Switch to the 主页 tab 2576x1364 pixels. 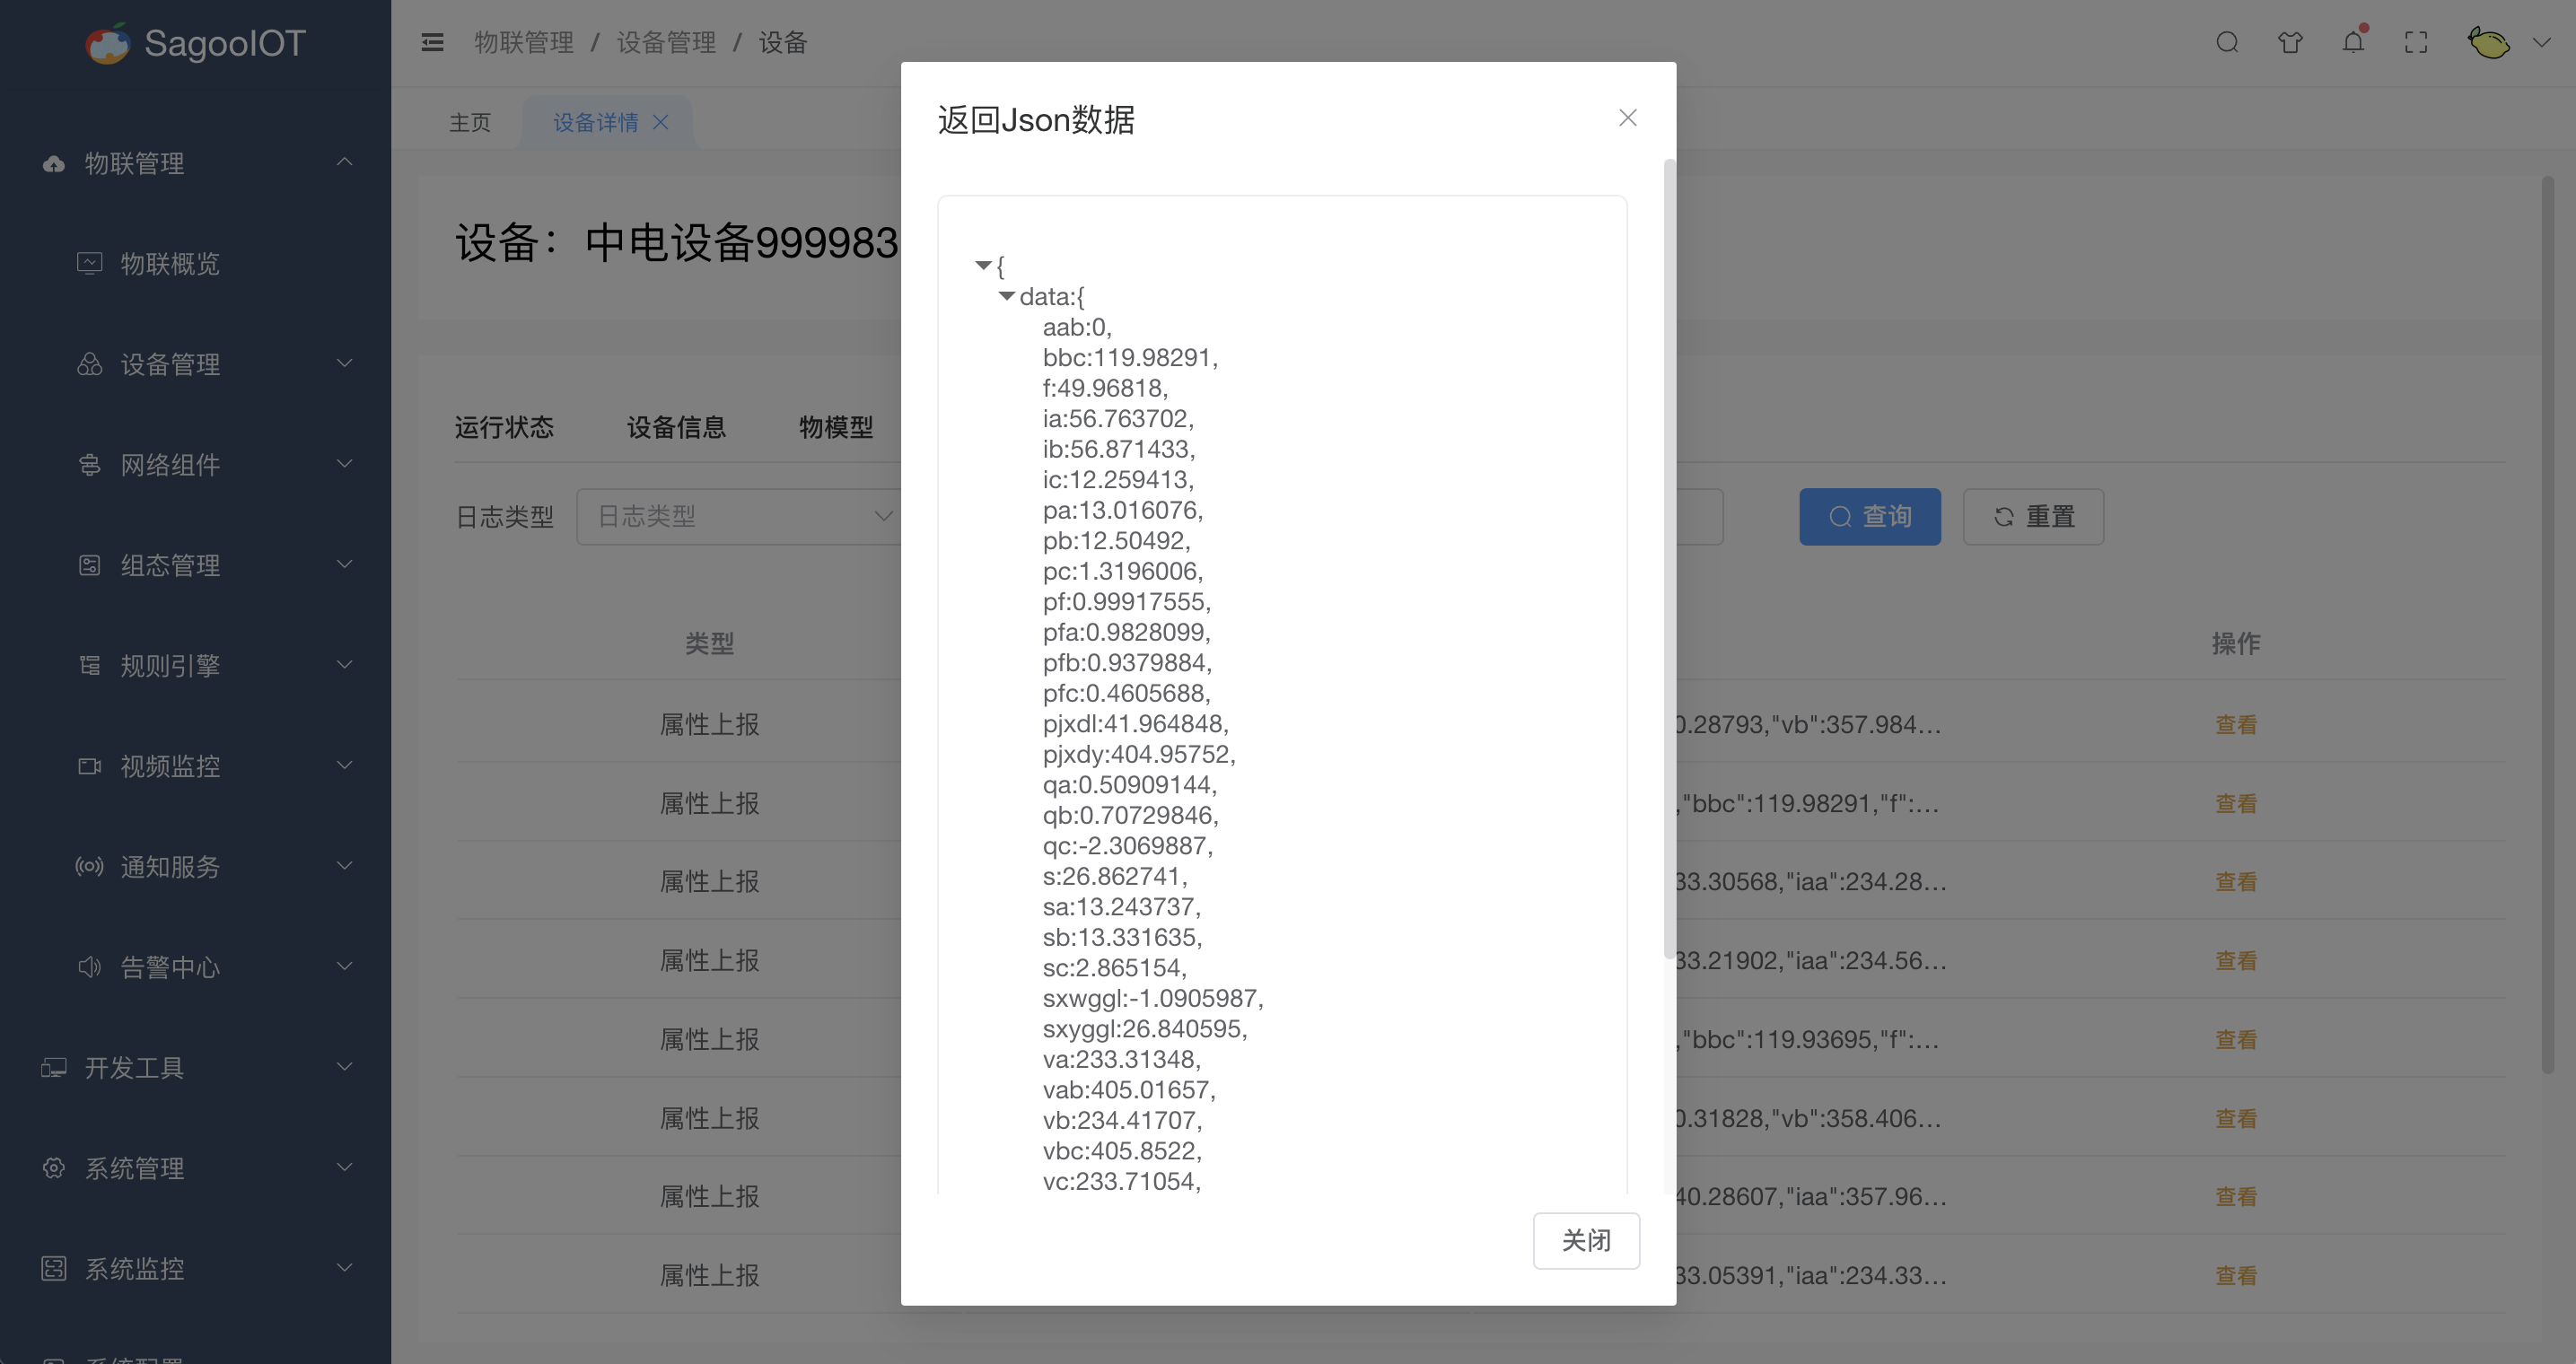click(469, 122)
